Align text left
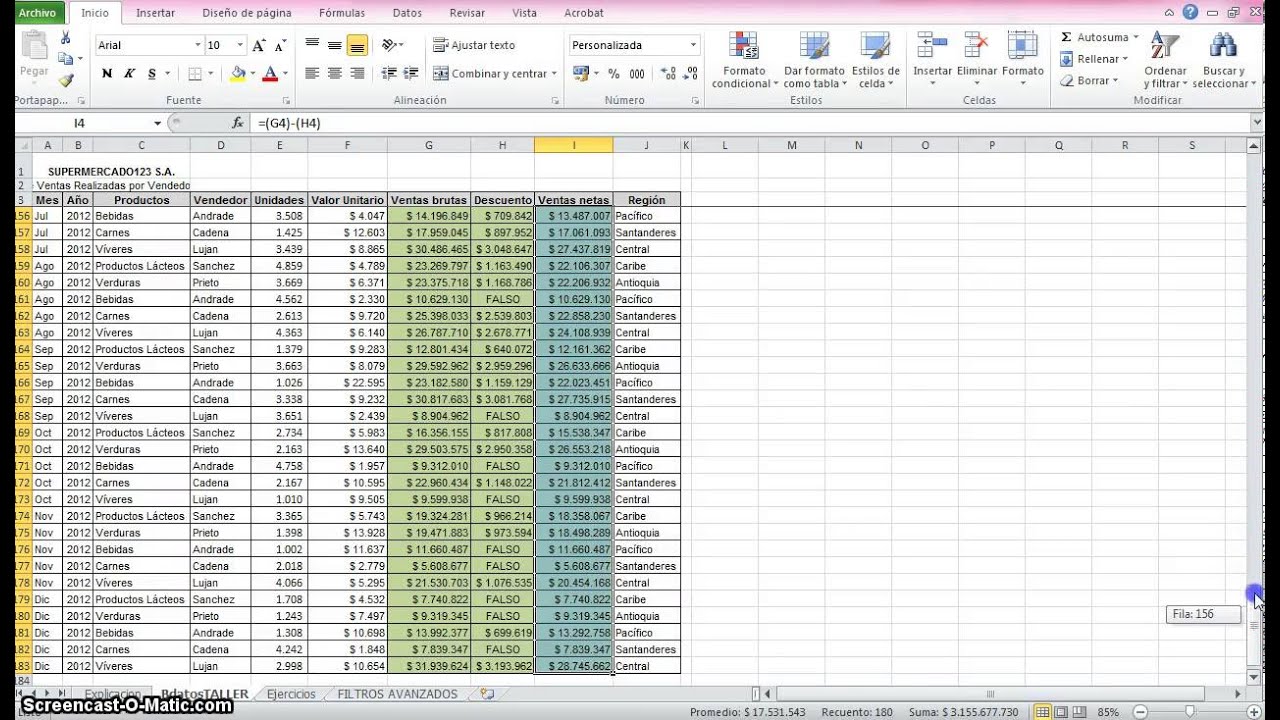Screen dimensions: 1280x720 coord(312,73)
